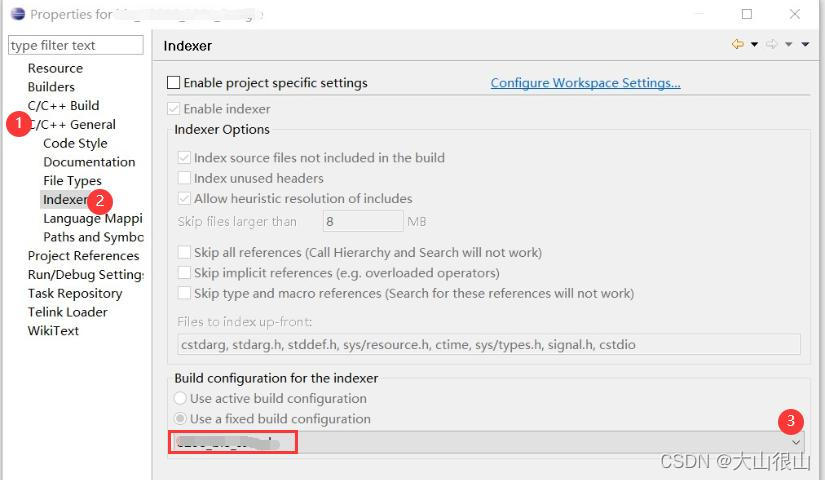Click the forward navigation arrow icon

coord(771,44)
